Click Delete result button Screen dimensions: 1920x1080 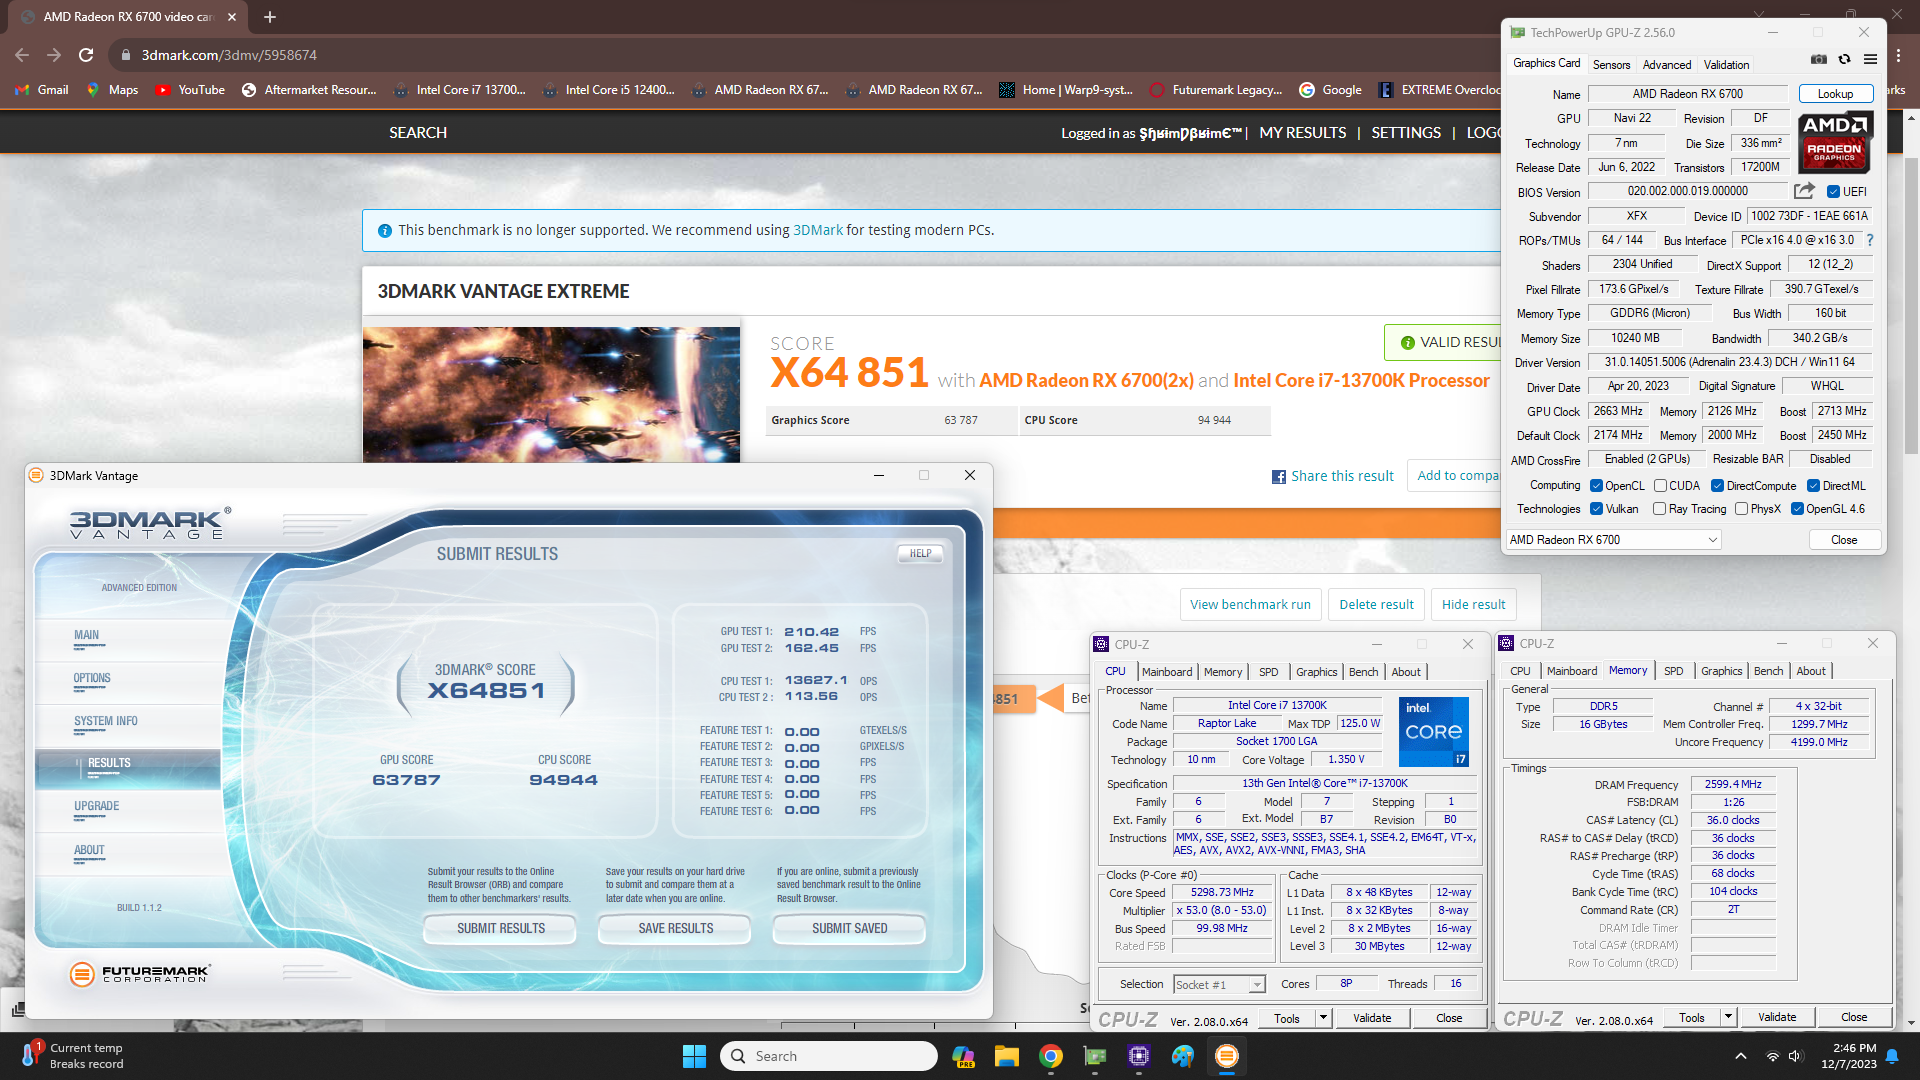coord(1376,605)
